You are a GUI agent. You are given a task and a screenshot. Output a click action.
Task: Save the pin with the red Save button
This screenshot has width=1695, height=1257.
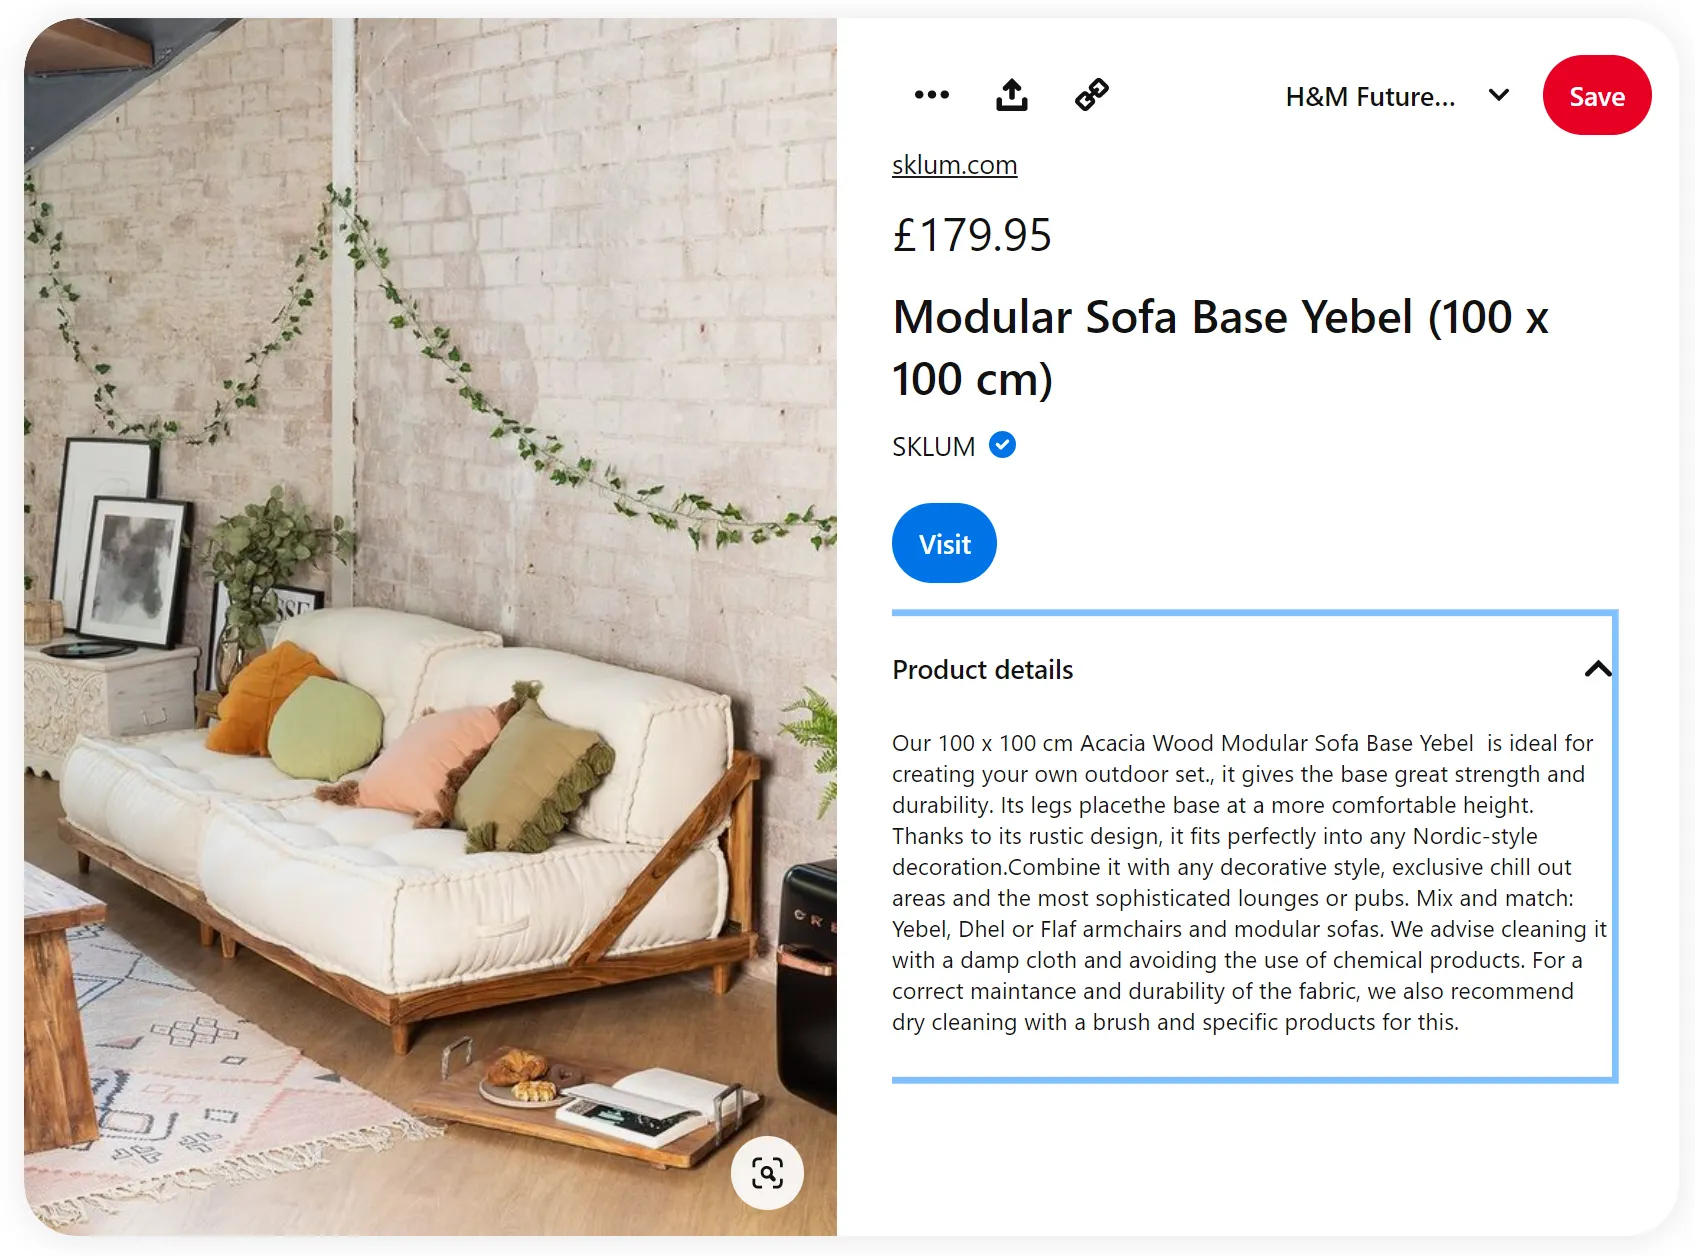tap(1597, 96)
